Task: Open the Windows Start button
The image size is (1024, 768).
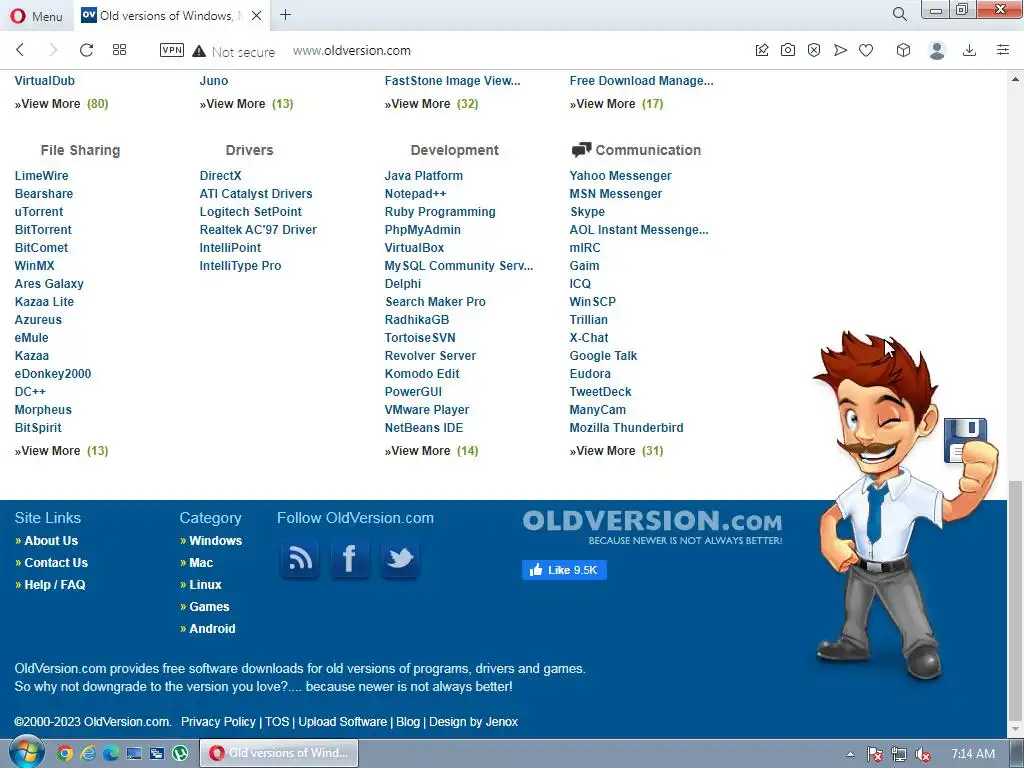Action: [x=26, y=753]
